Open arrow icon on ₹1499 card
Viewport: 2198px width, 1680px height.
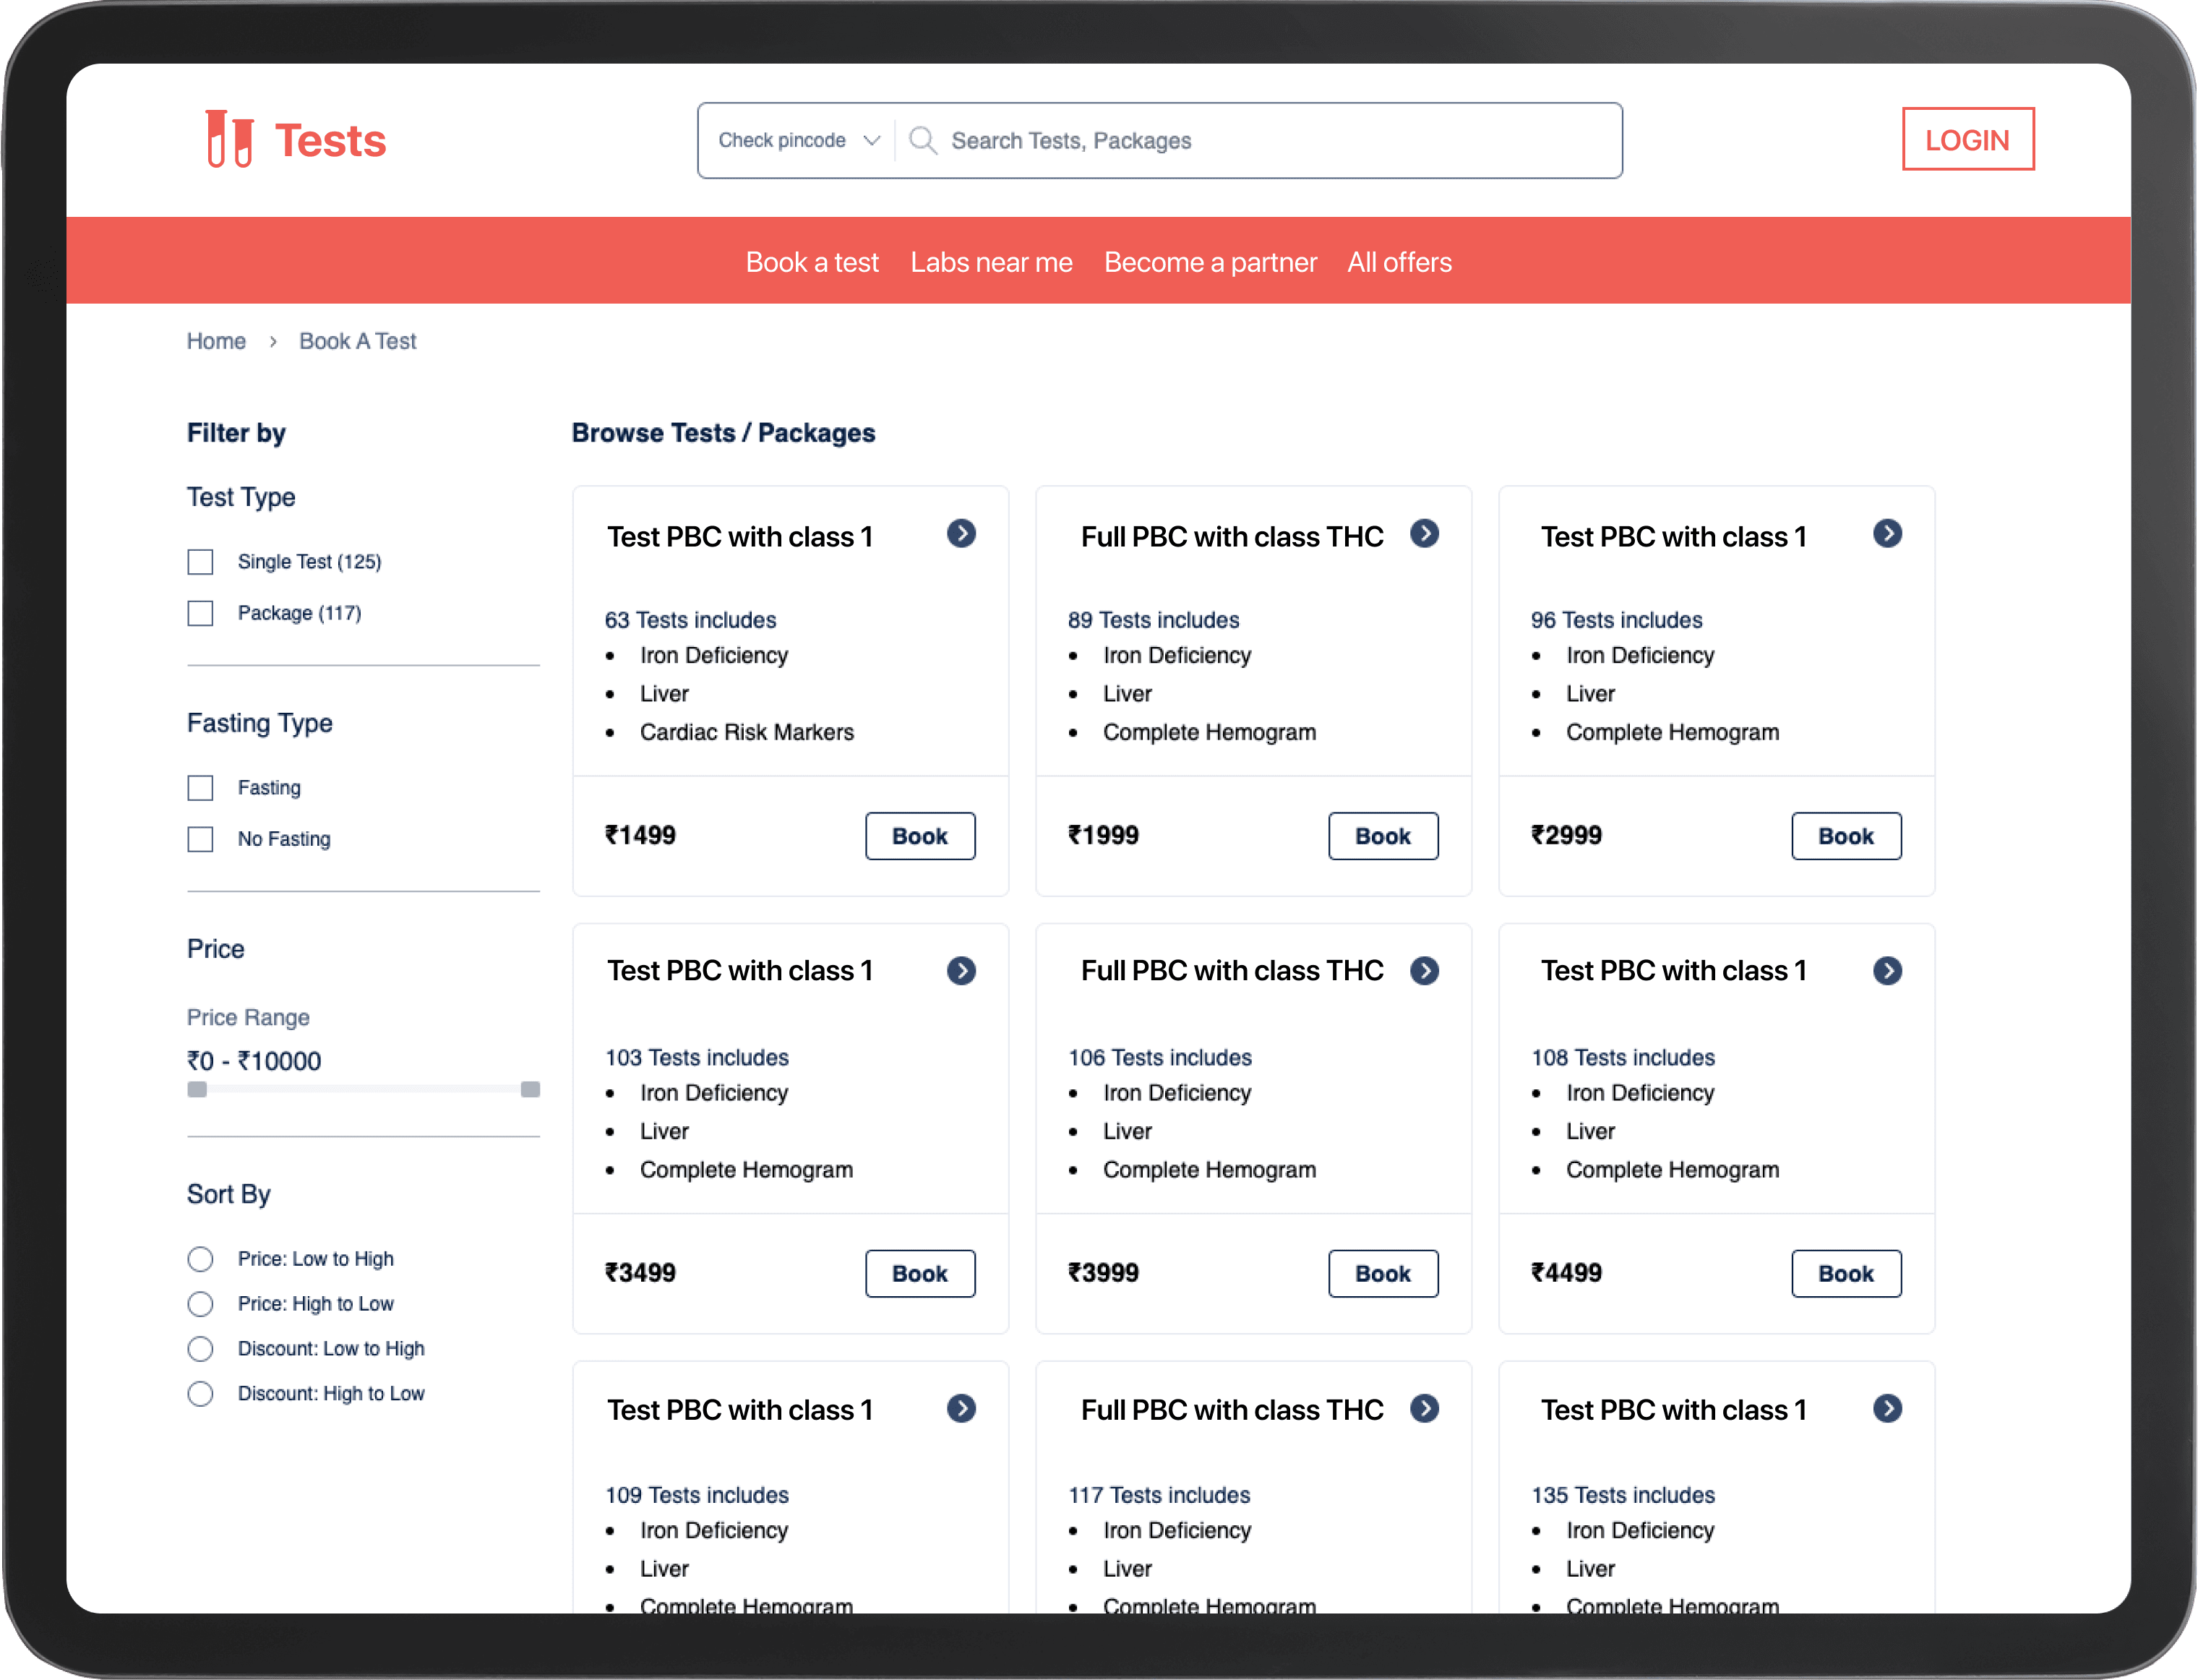961,534
